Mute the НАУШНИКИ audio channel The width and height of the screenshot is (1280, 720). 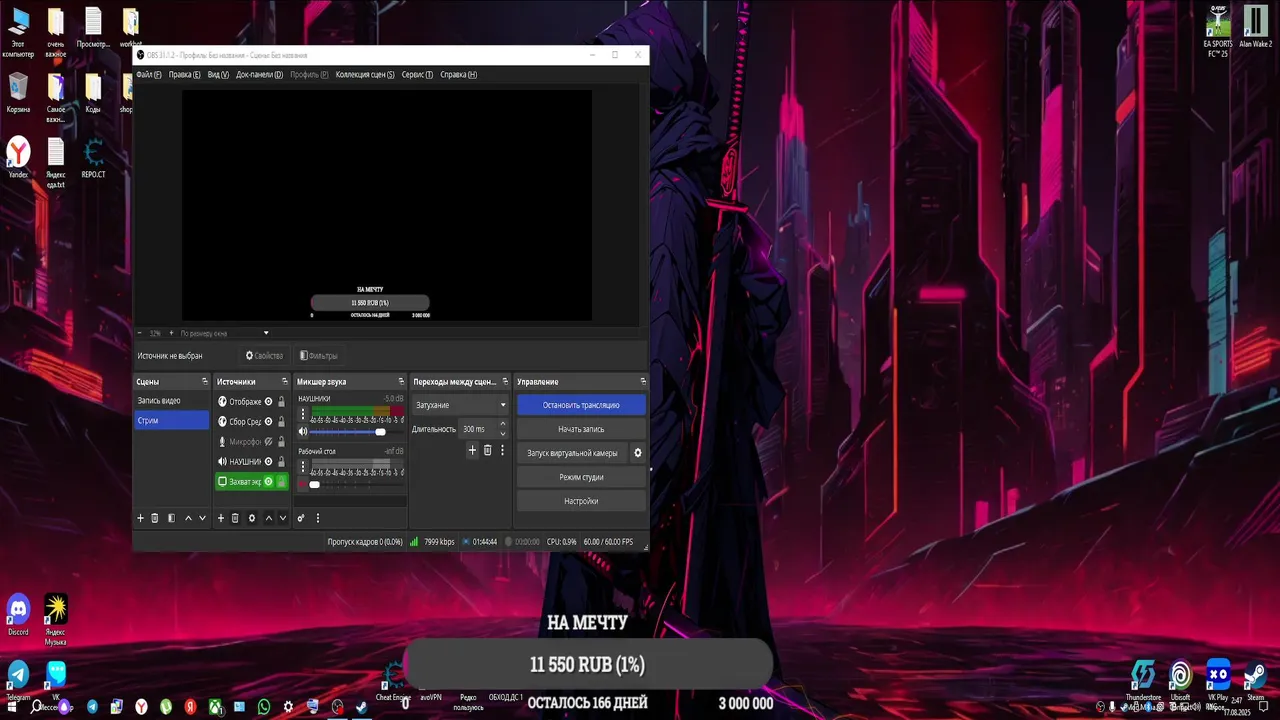(x=303, y=432)
